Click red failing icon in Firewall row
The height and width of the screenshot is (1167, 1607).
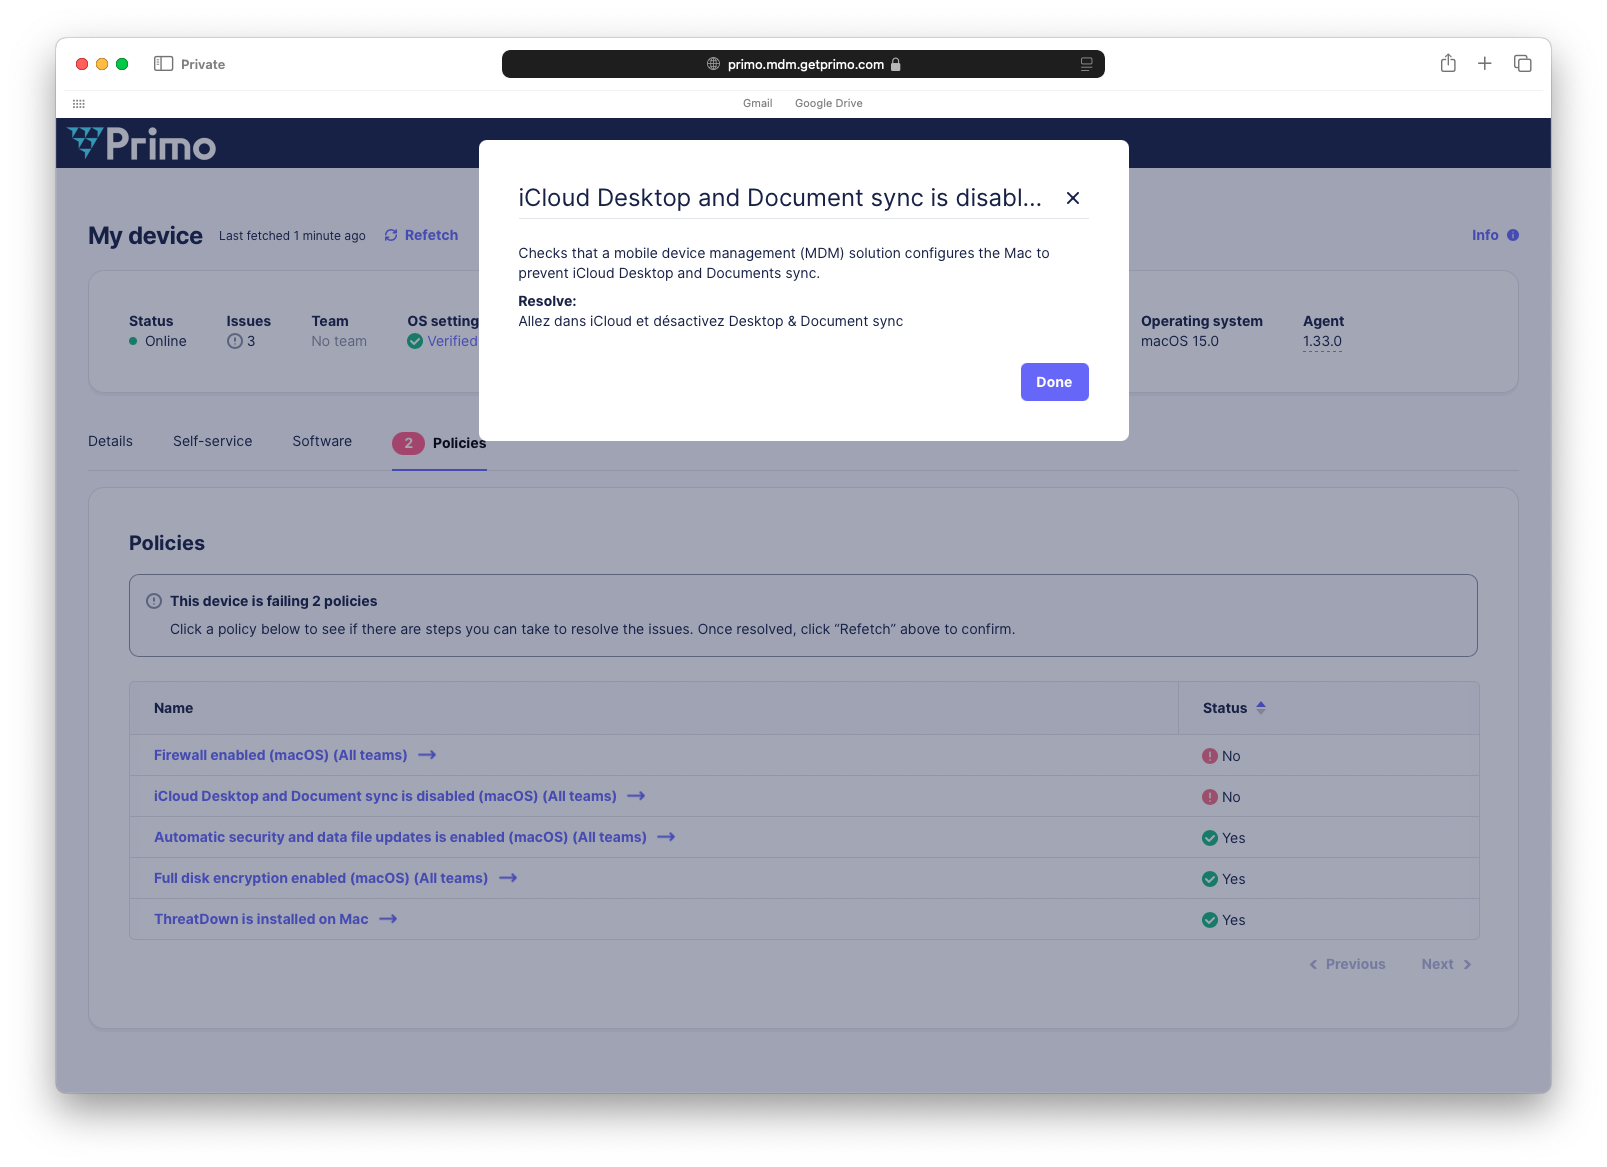click(1210, 756)
